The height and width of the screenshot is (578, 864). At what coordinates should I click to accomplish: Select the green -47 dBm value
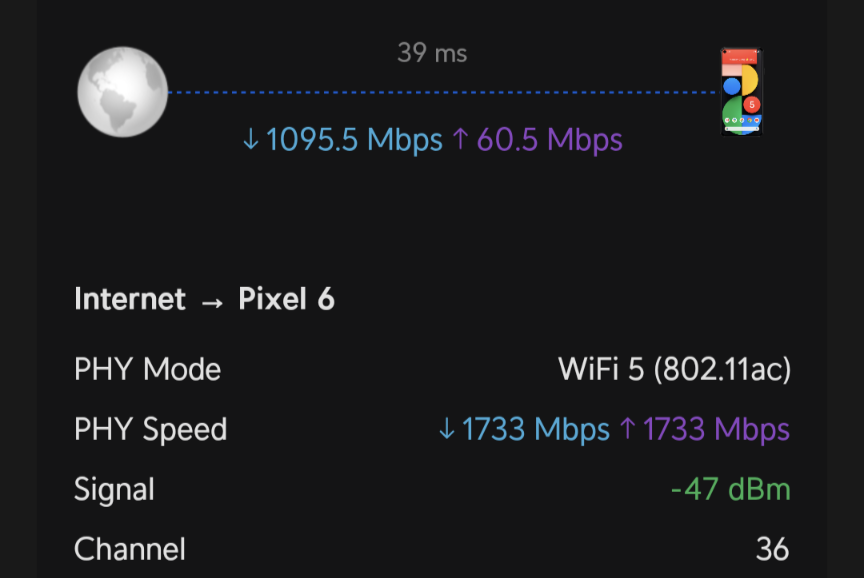(731, 489)
